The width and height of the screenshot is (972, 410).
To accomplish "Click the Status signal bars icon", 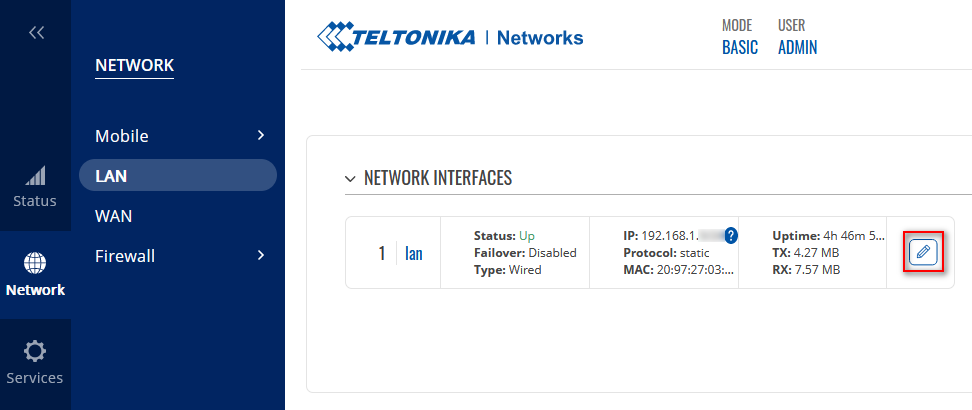I will pyautogui.click(x=35, y=177).
